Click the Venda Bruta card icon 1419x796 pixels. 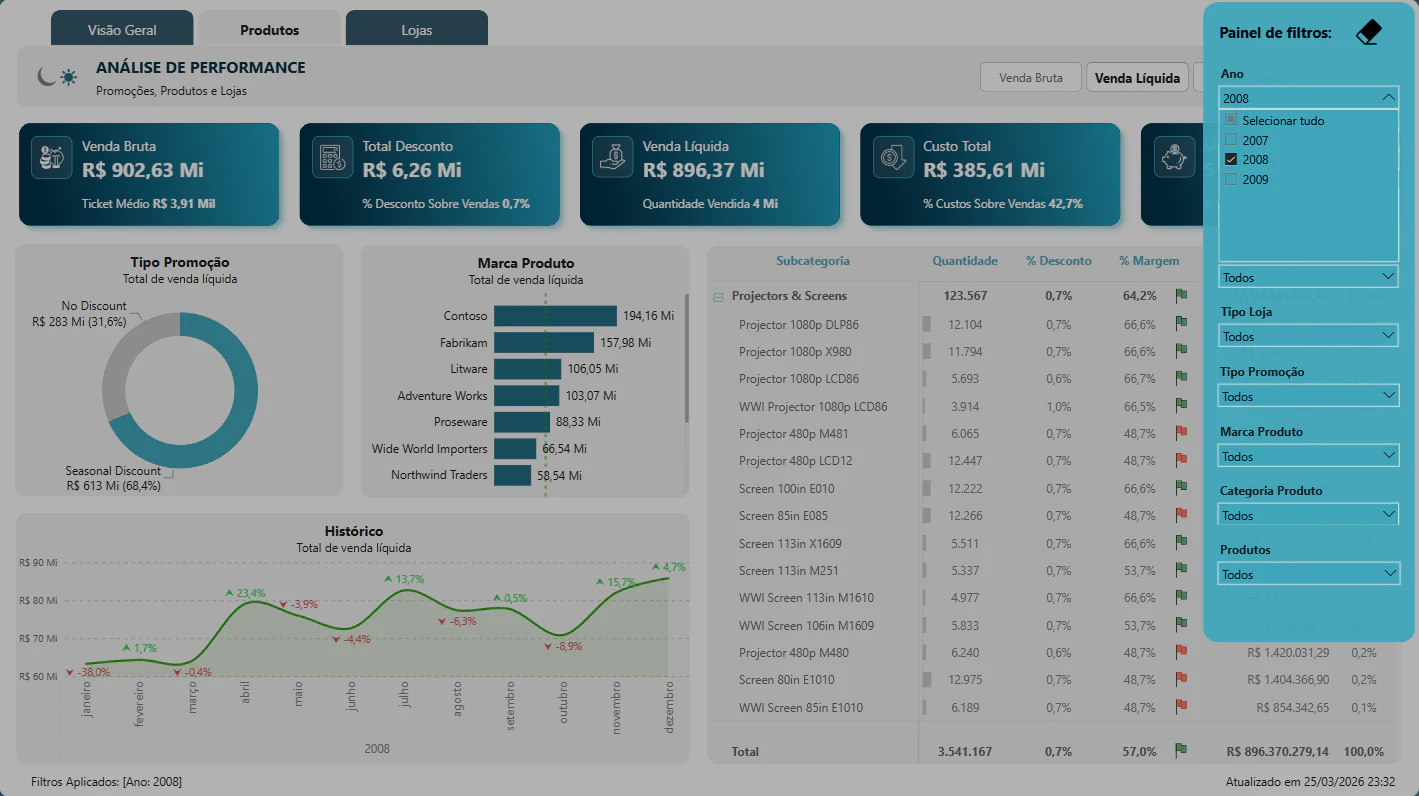click(51, 158)
